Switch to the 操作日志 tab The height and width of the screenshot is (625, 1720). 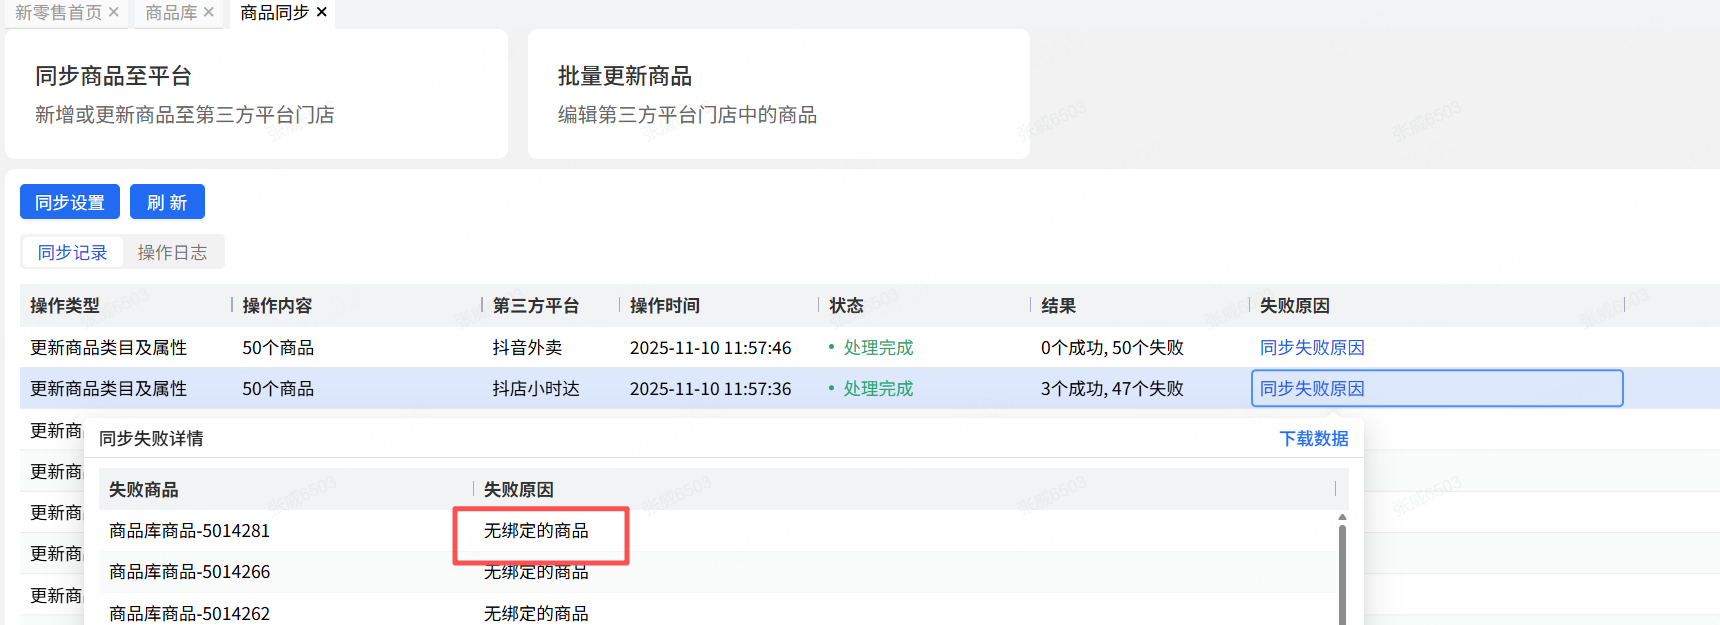[172, 253]
